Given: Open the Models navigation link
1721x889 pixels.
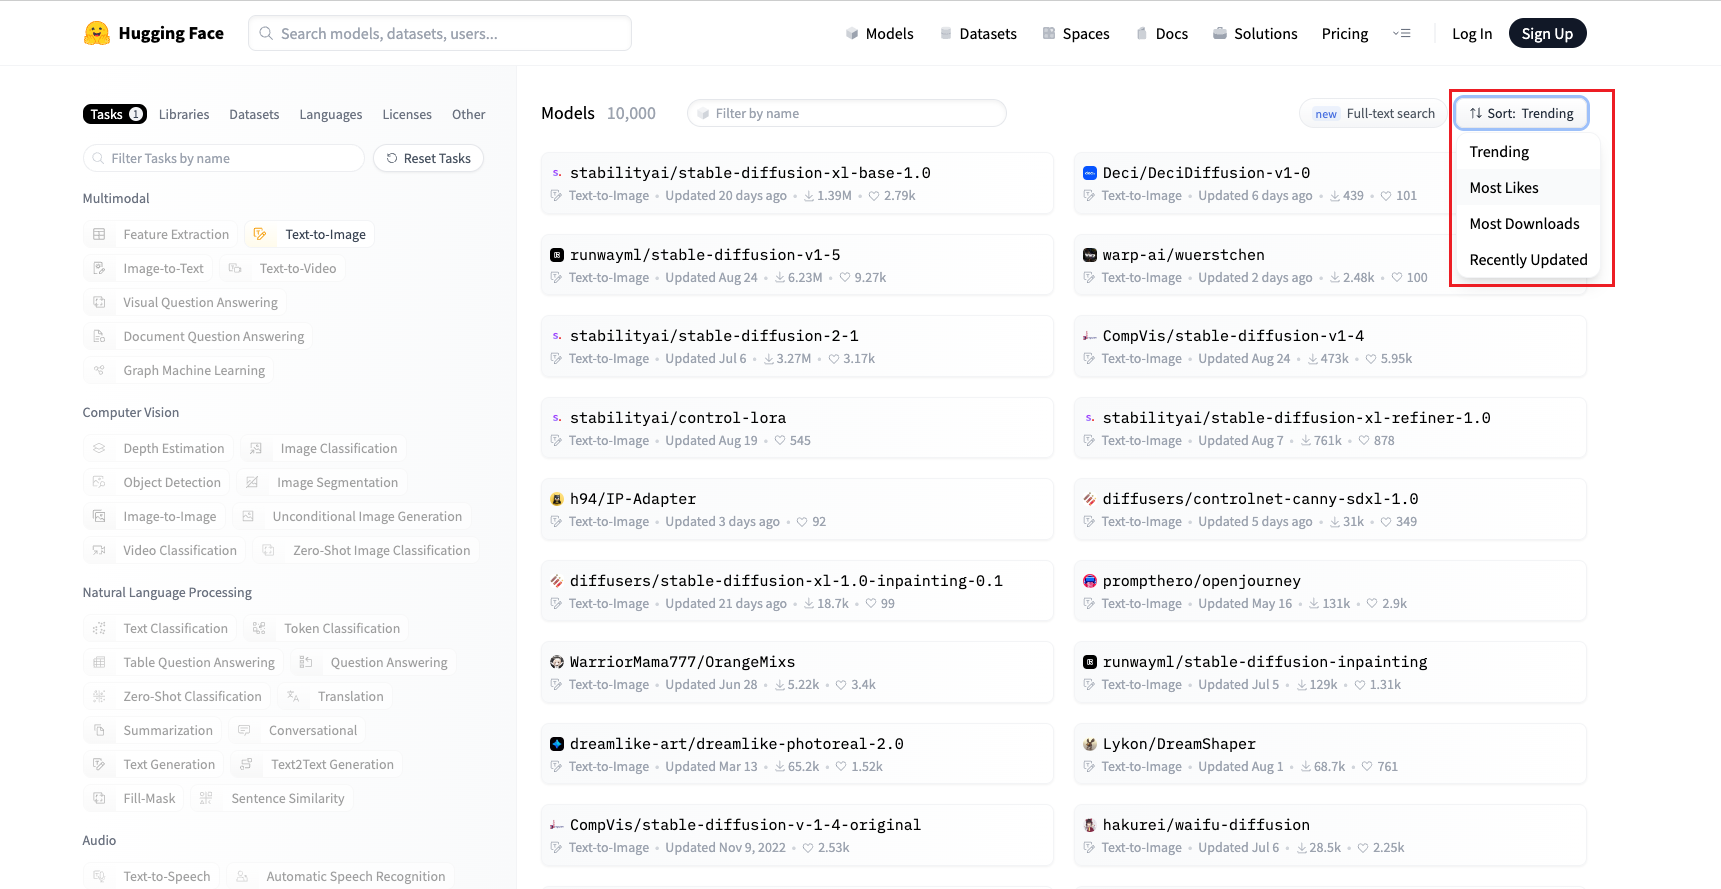Looking at the screenshot, I should [879, 33].
